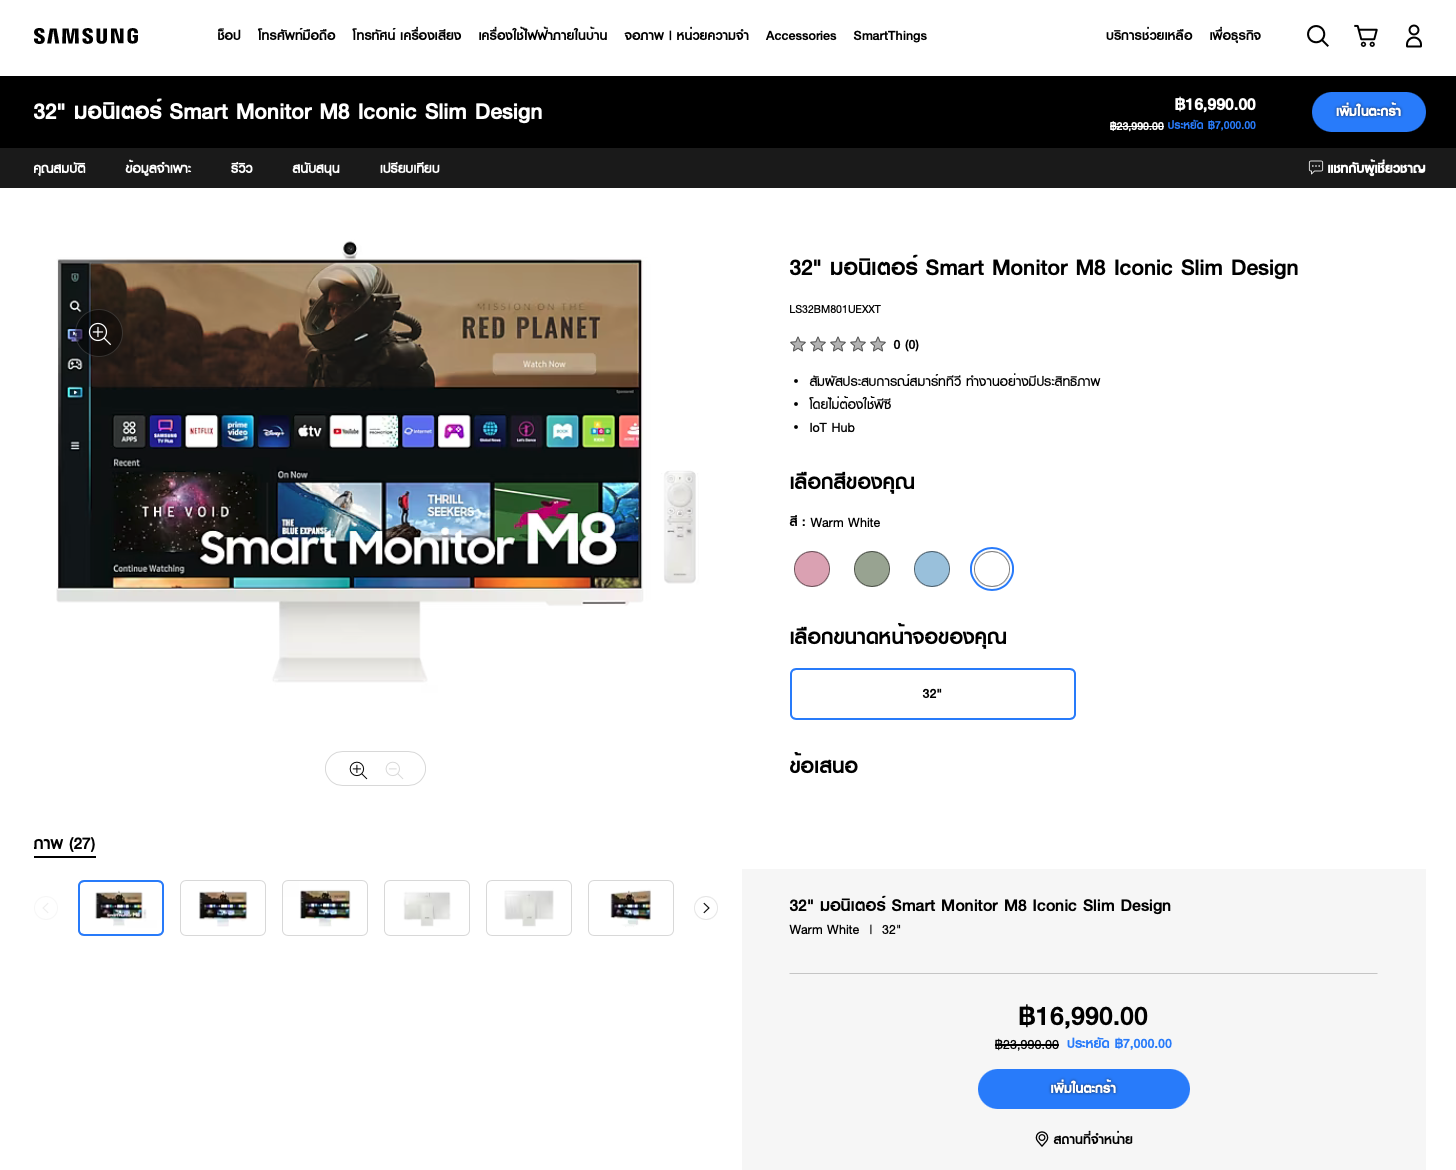Choose the blue color option
The image size is (1456, 1170).
tap(932, 569)
